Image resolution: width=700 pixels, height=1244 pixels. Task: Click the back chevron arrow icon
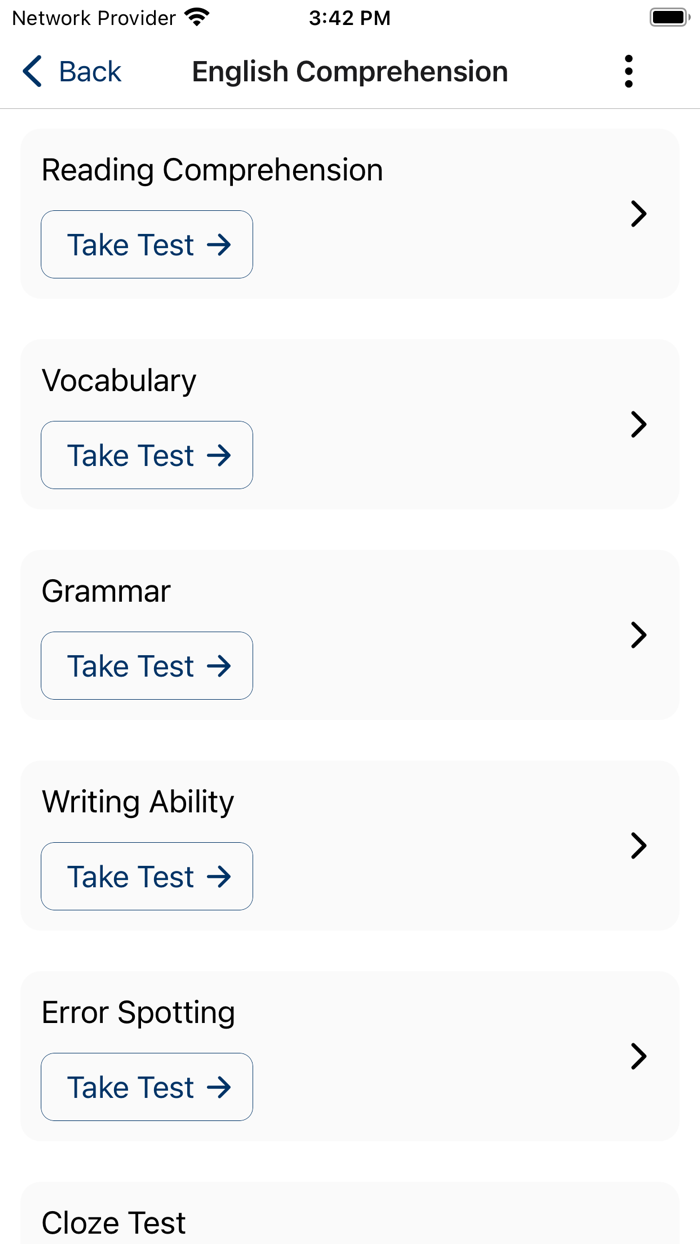pos(31,71)
